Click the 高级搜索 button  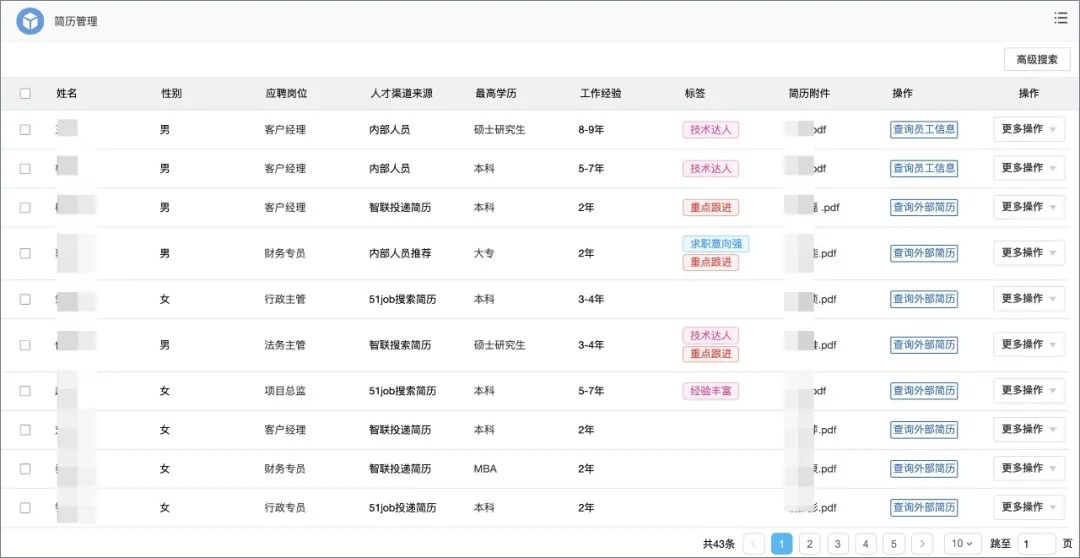pos(1037,60)
